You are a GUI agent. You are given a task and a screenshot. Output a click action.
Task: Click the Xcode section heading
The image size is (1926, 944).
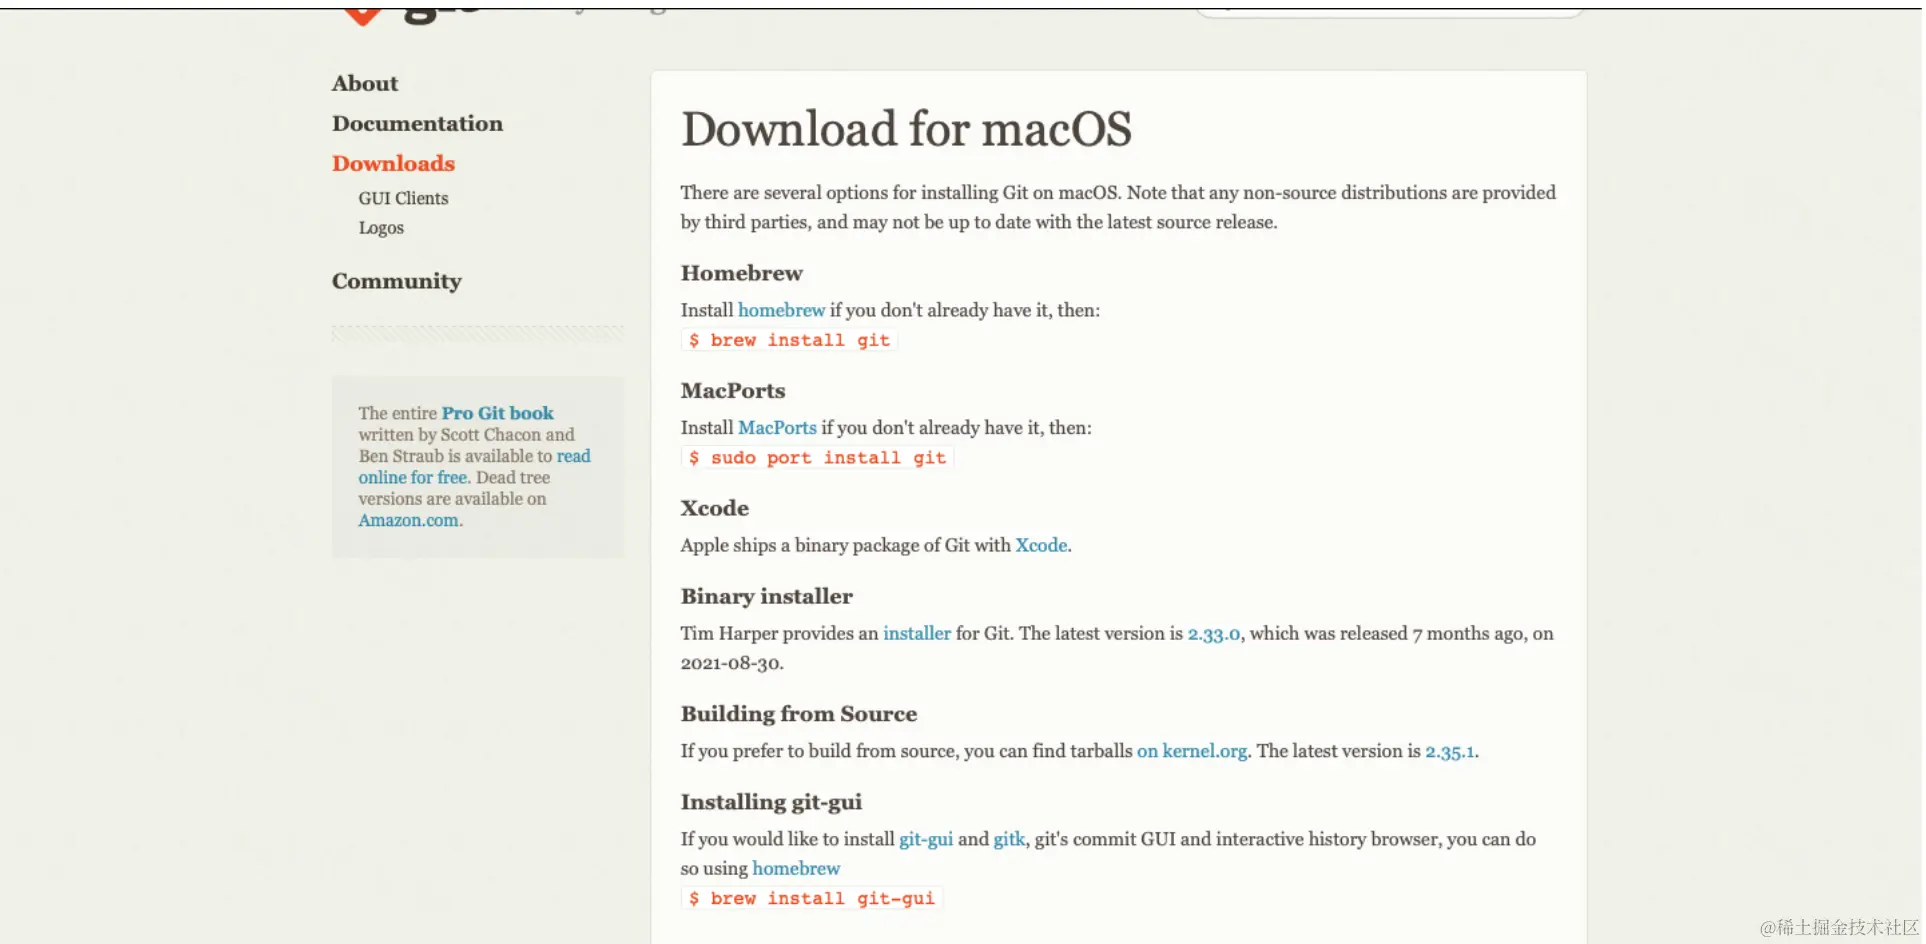pyautogui.click(x=714, y=508)
